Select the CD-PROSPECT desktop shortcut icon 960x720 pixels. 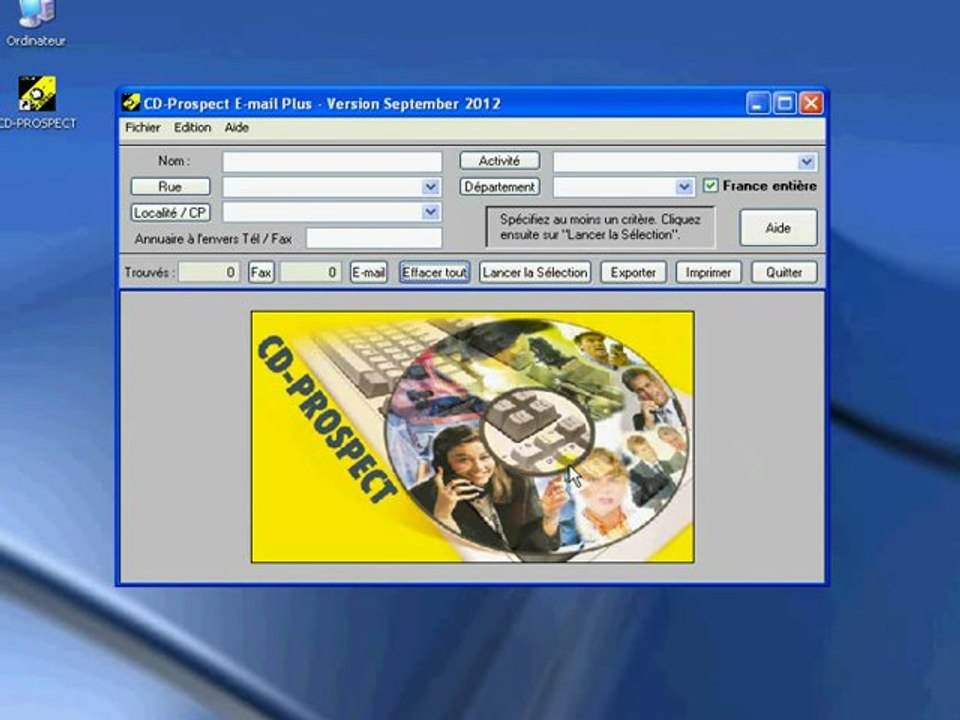[x=37, y=103]
